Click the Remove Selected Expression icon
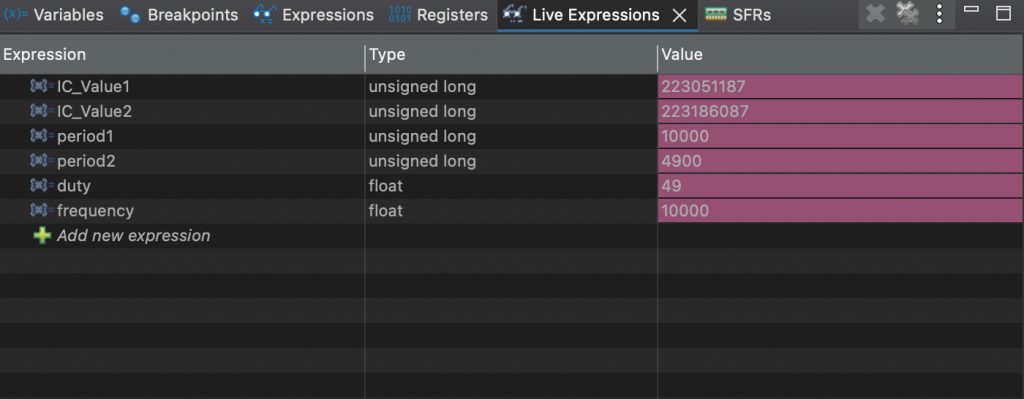The width and height of the screenshot is (1024, 399). coord(874,14)
